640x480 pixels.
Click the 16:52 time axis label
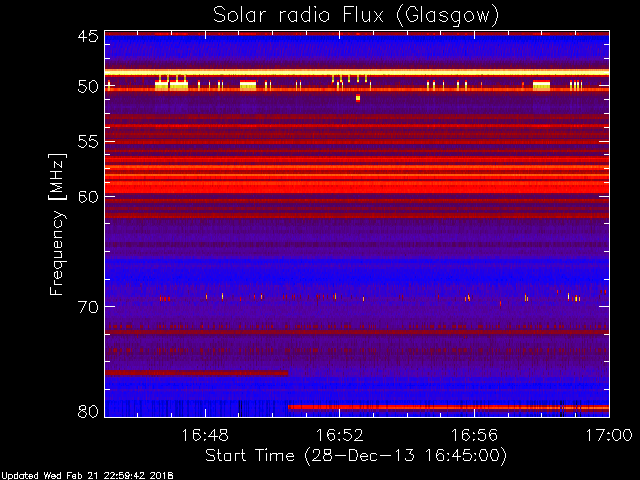click(x=340, y=435)
